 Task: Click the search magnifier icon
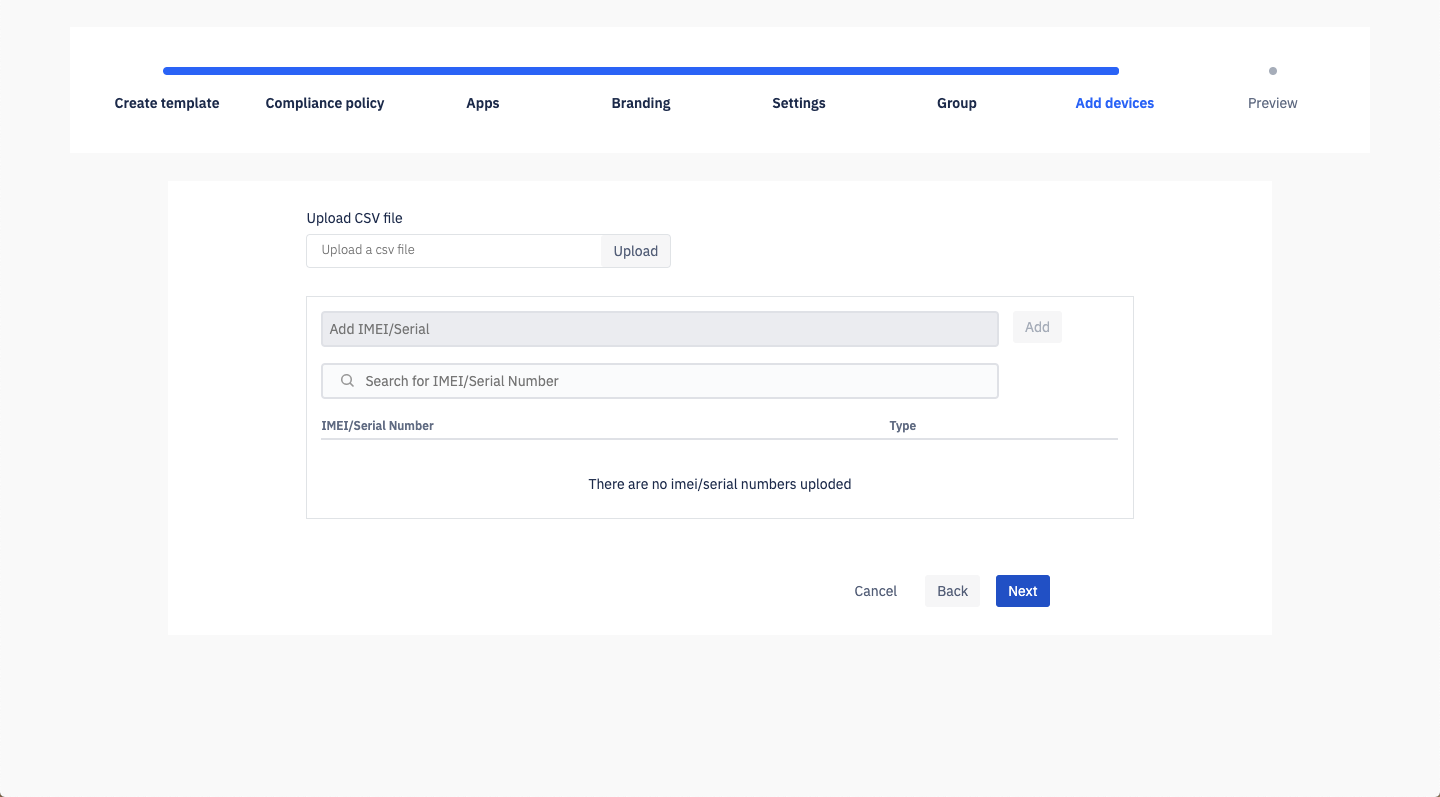pos(347,381)
